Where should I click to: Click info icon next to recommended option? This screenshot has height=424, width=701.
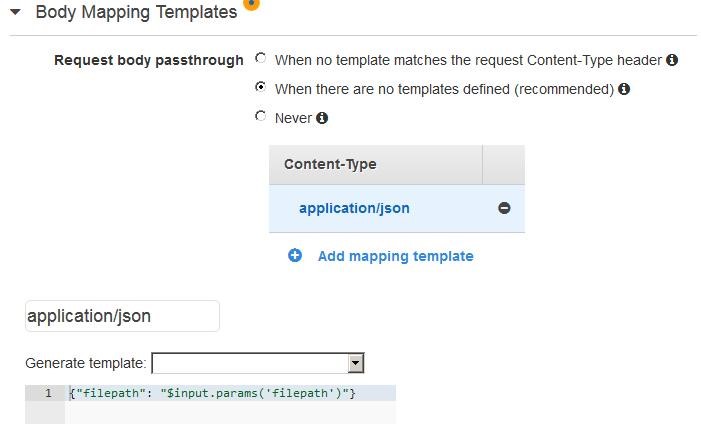click(624, 89)
